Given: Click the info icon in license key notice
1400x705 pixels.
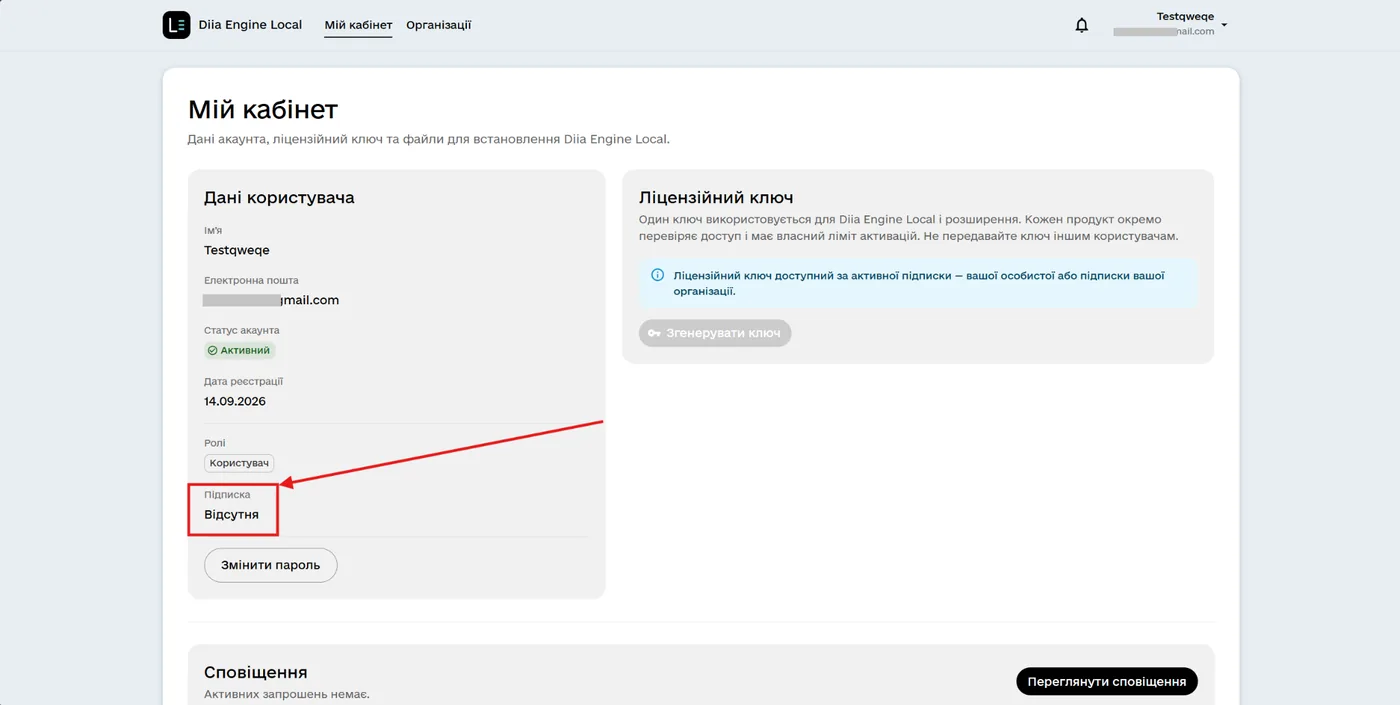Looking at the screenshot, I should pyautogui.click(x=657, y=275).
